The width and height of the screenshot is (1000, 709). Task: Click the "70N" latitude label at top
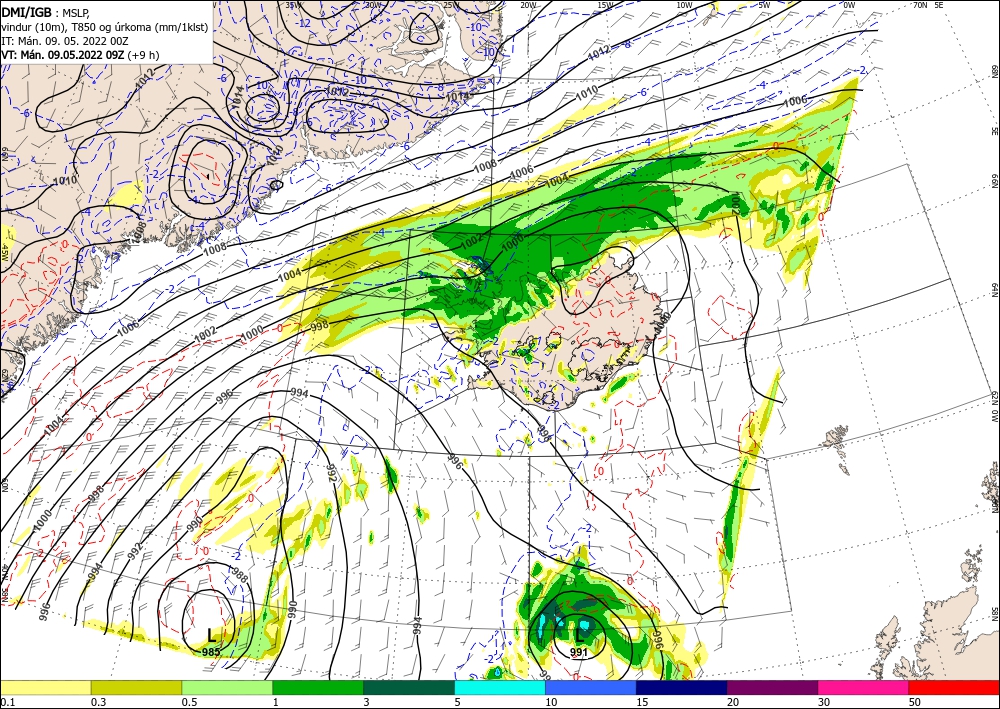[x=920, y=5]
